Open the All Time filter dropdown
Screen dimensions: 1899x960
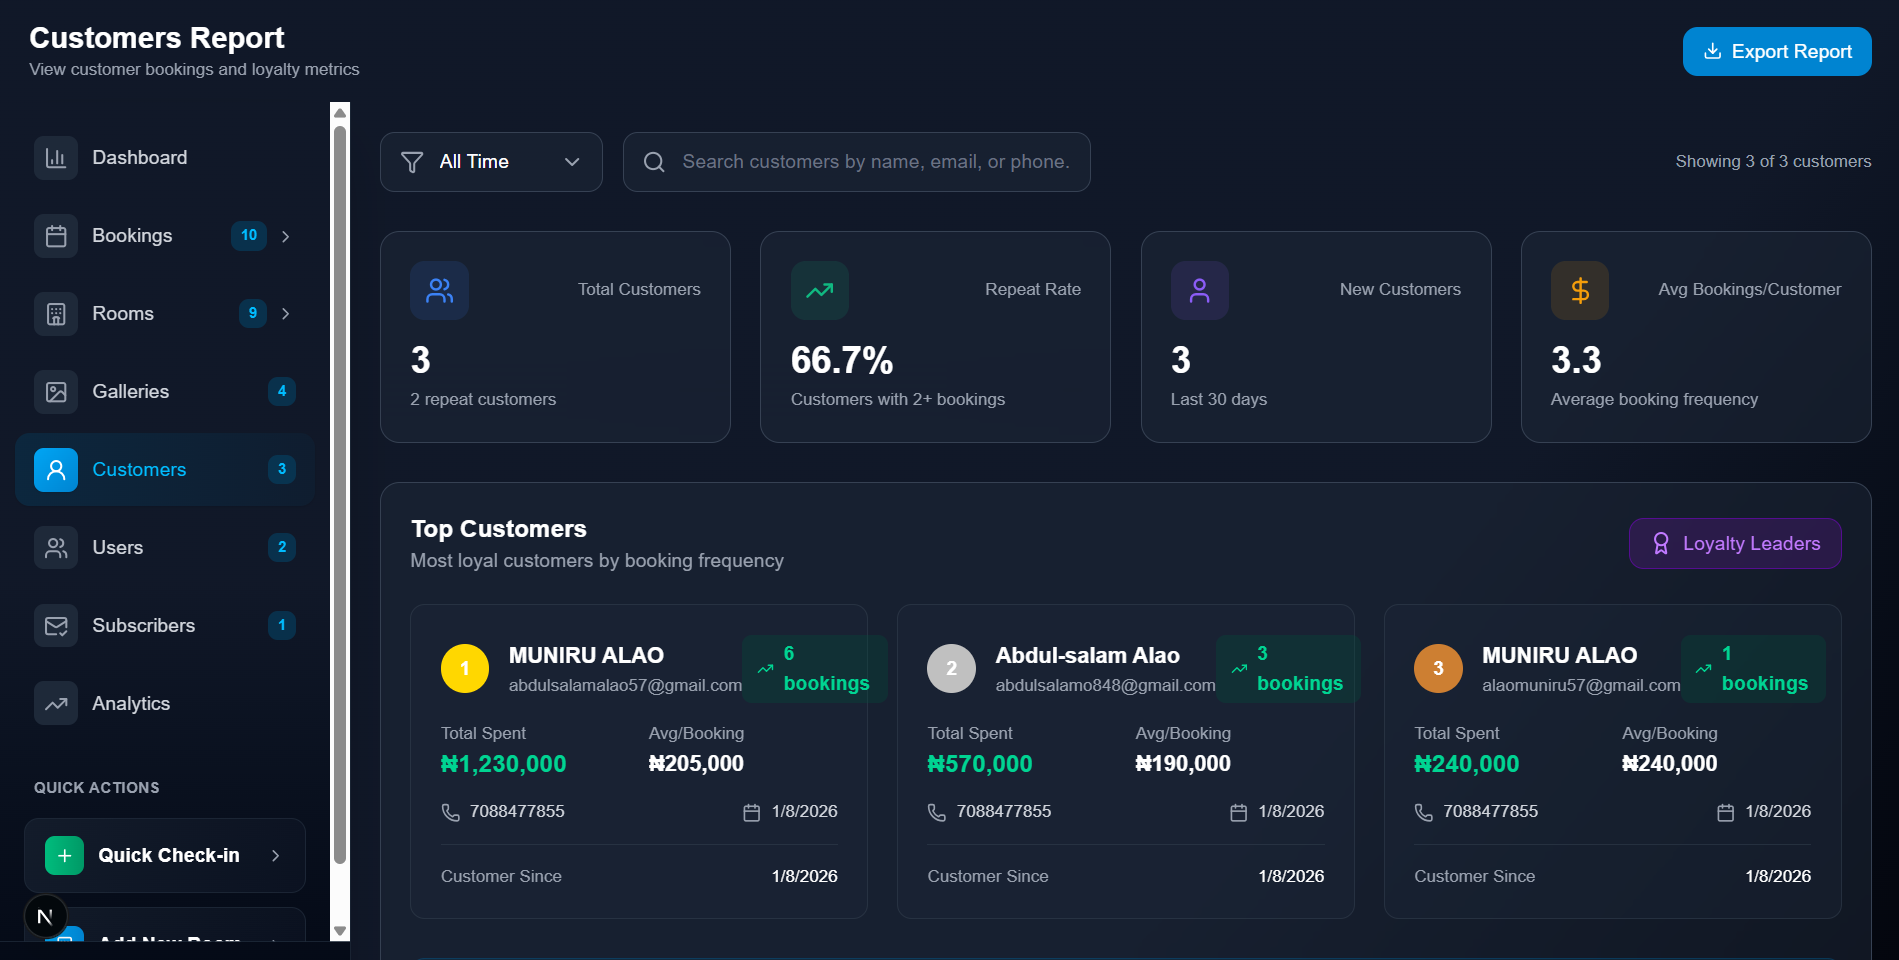(491, 162)
